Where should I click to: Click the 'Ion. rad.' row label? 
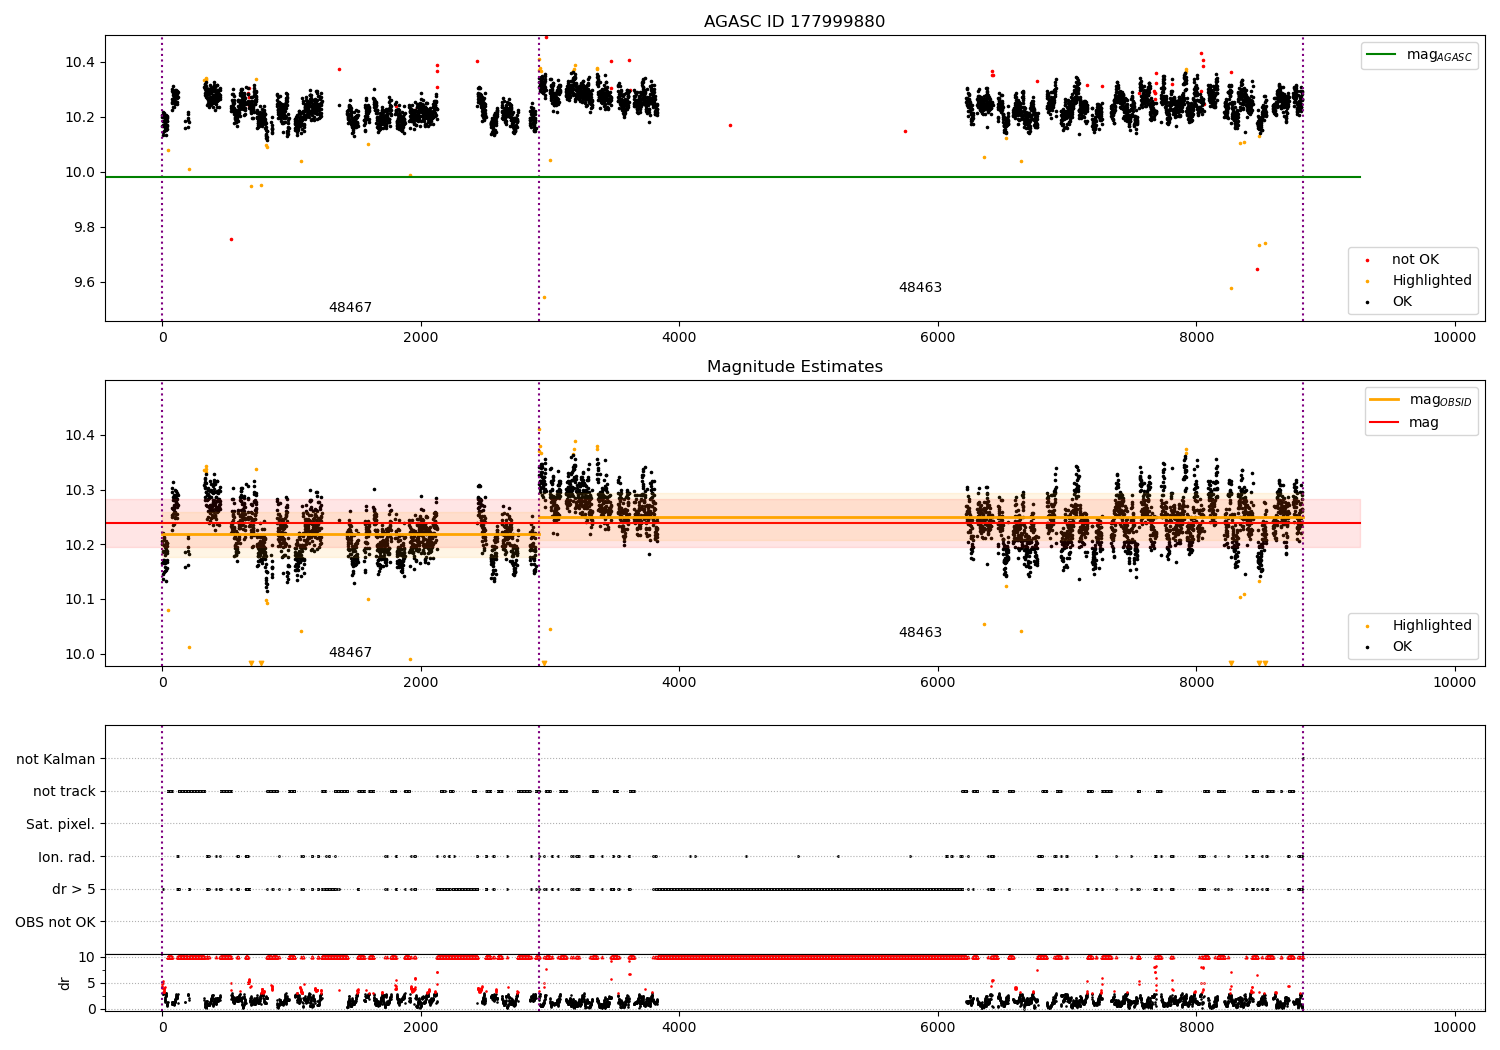(x=67, y=858)
